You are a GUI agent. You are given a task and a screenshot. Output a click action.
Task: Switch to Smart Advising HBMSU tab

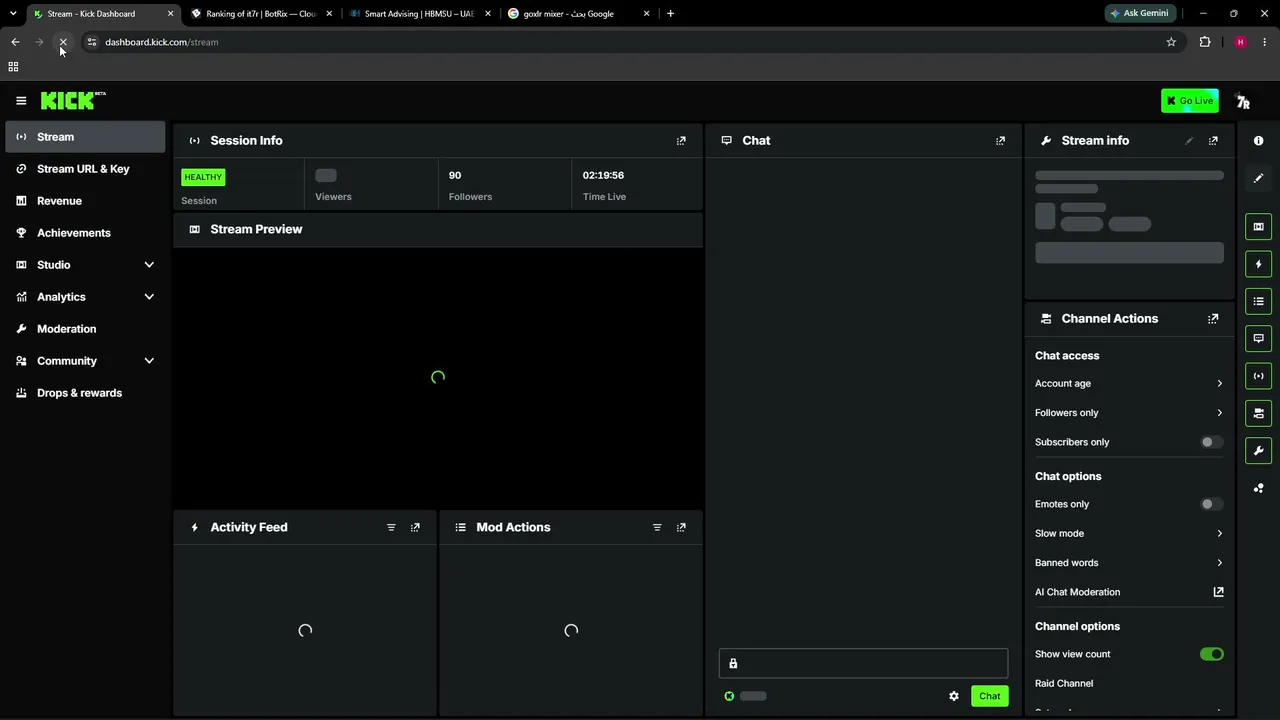[418, 14]
